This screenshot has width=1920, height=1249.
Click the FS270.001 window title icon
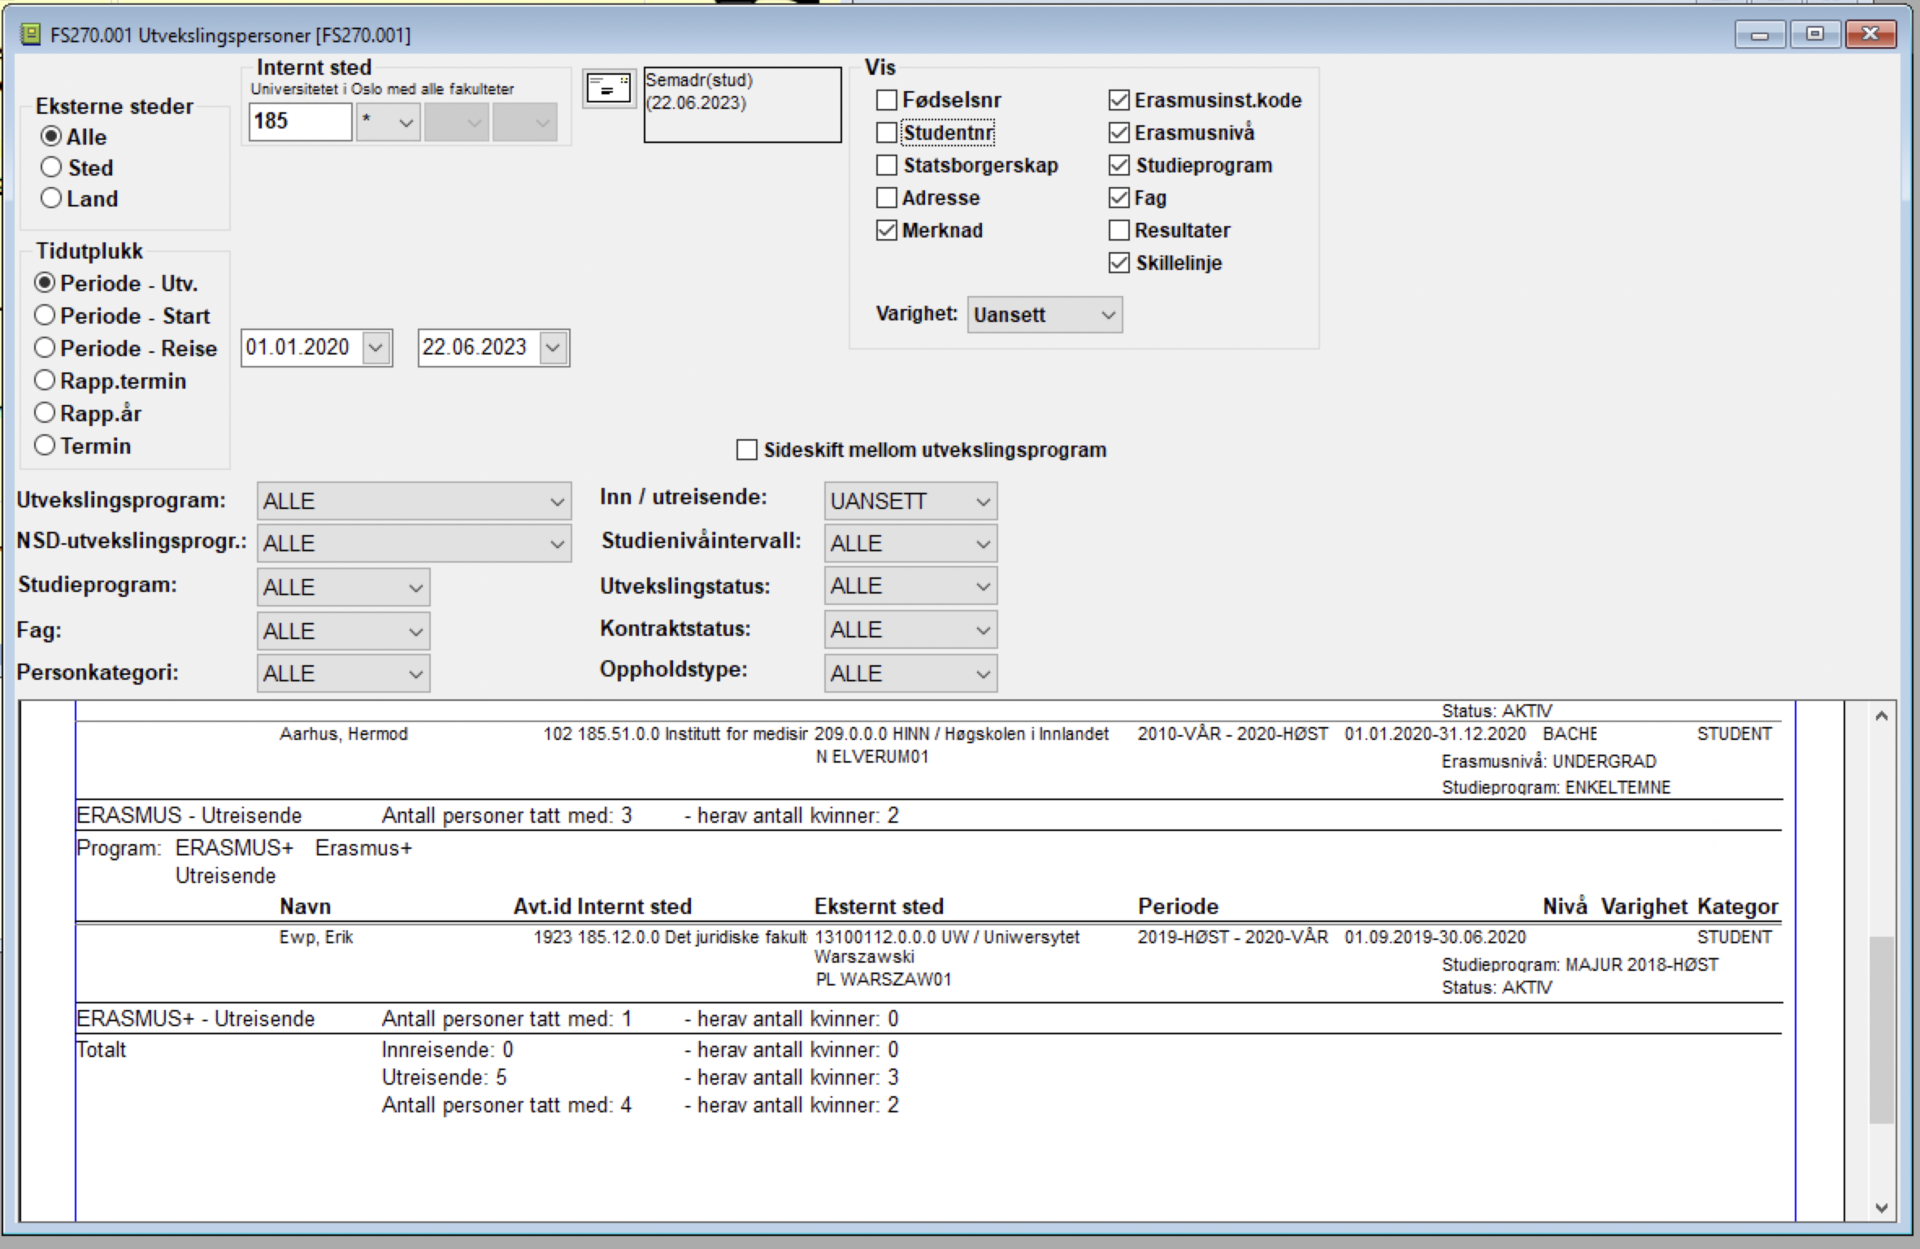point(31,35)
